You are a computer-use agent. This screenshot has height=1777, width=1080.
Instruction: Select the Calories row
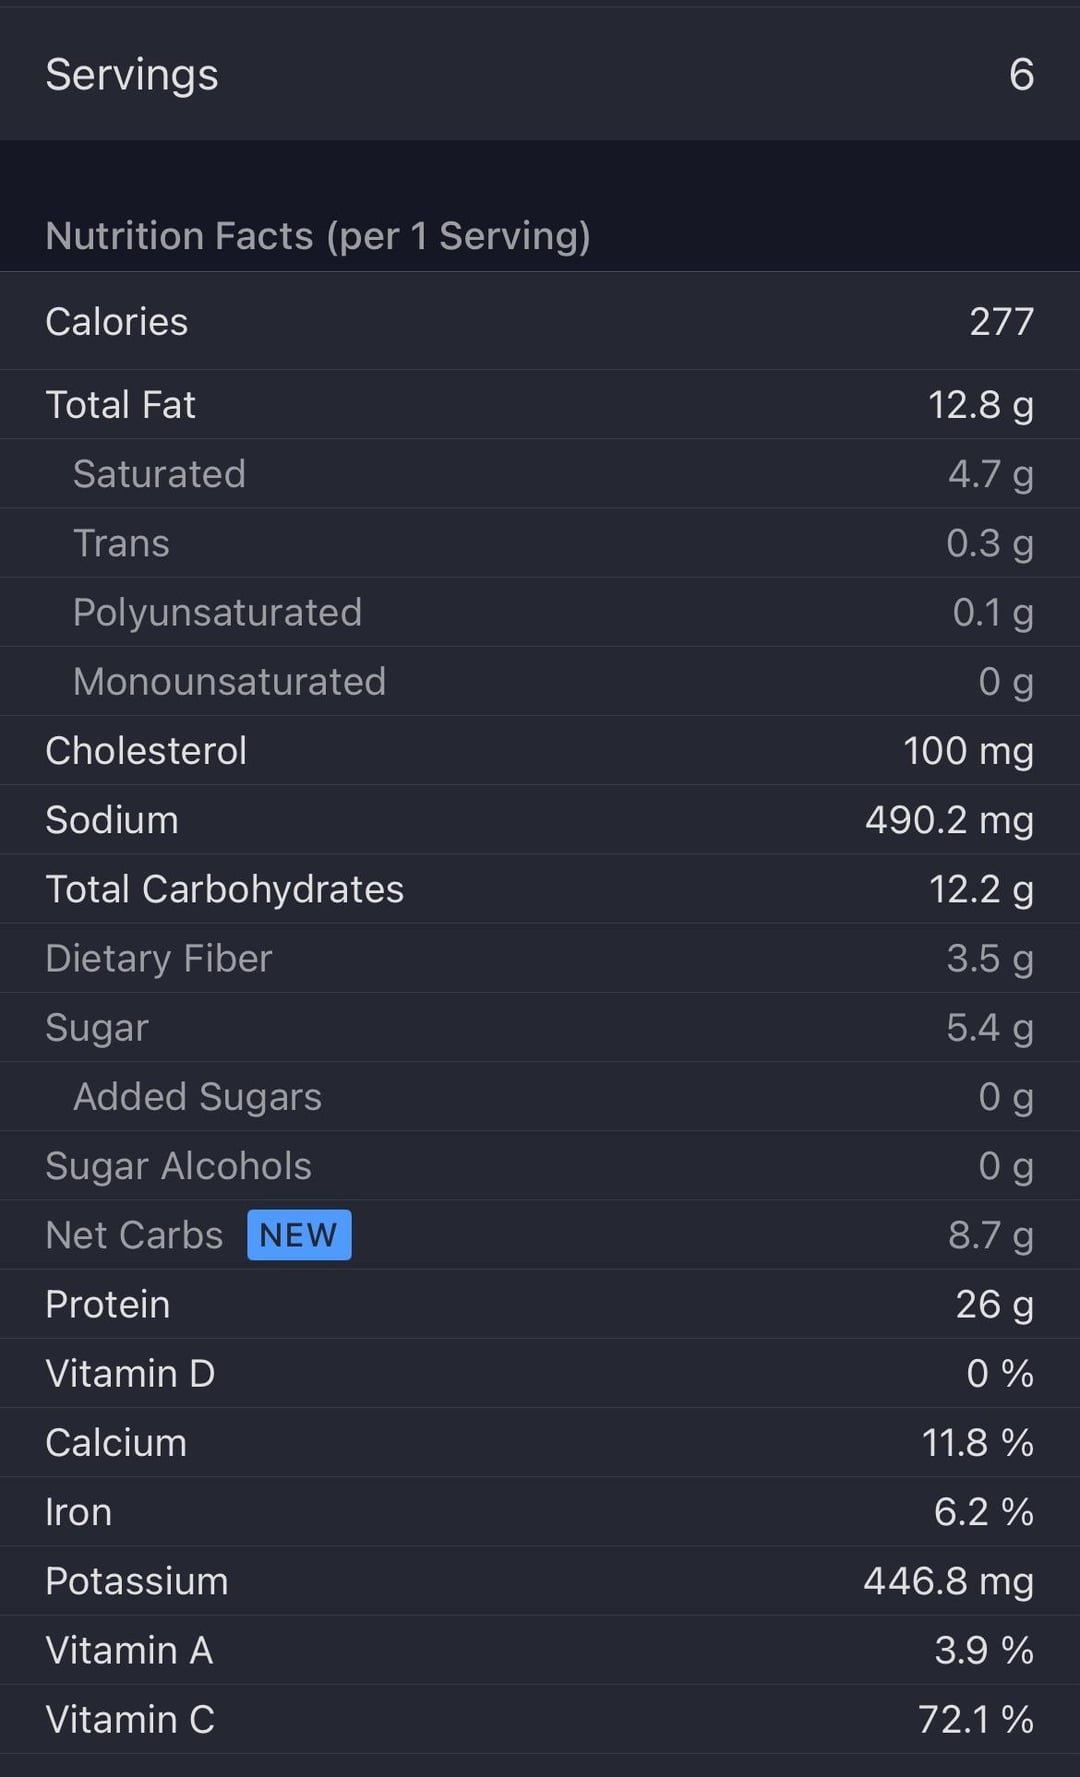tap(540, 322)
